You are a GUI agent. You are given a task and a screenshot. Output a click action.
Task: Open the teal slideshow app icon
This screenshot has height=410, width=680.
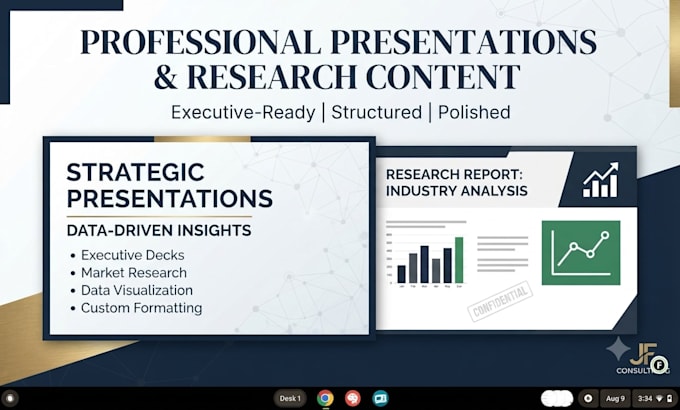pos(380,398)
